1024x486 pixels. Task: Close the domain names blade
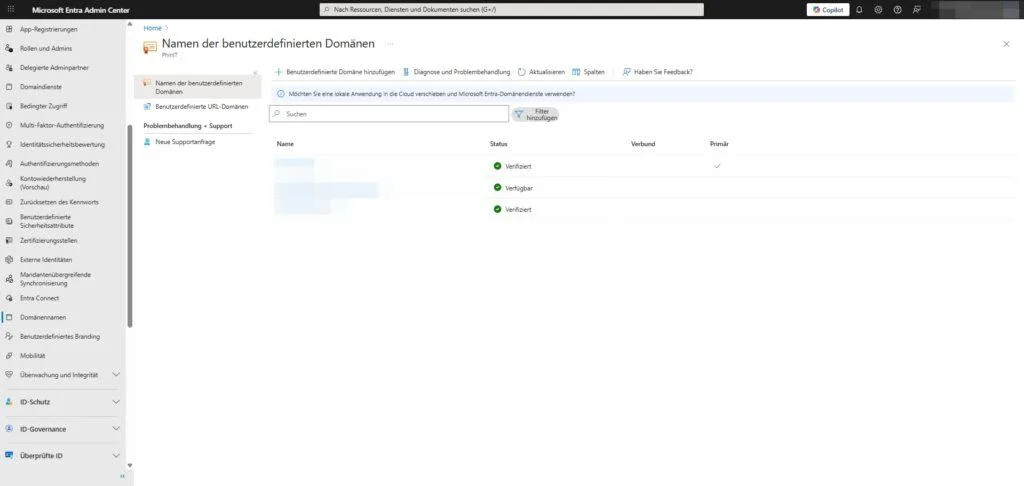1006,44
